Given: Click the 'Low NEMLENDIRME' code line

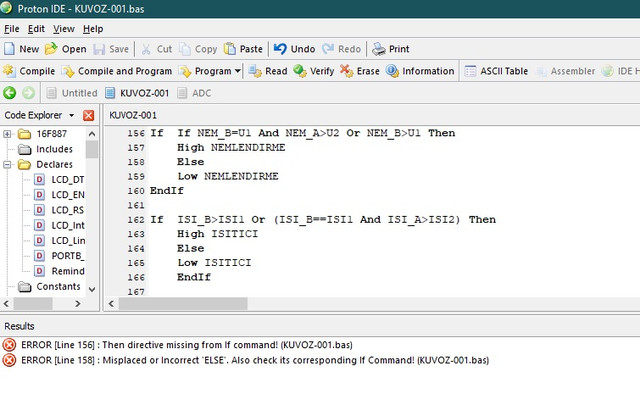Looking at the screenshot, I should 228,177.
